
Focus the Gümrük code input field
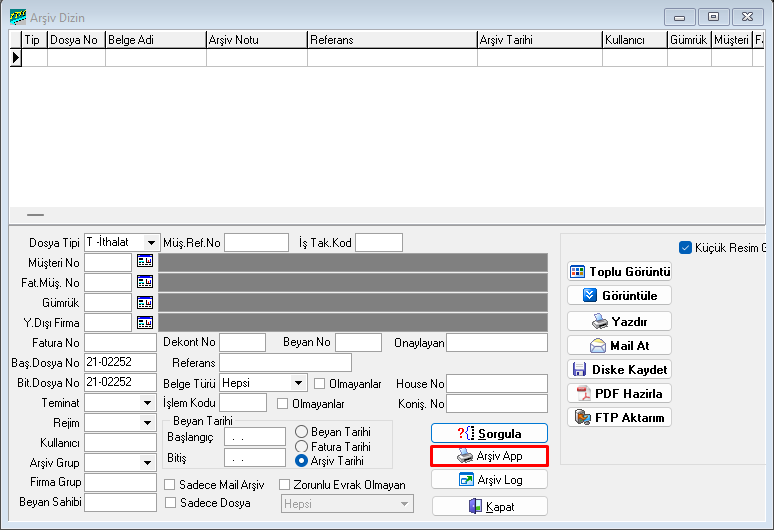(x=108, y=303)
